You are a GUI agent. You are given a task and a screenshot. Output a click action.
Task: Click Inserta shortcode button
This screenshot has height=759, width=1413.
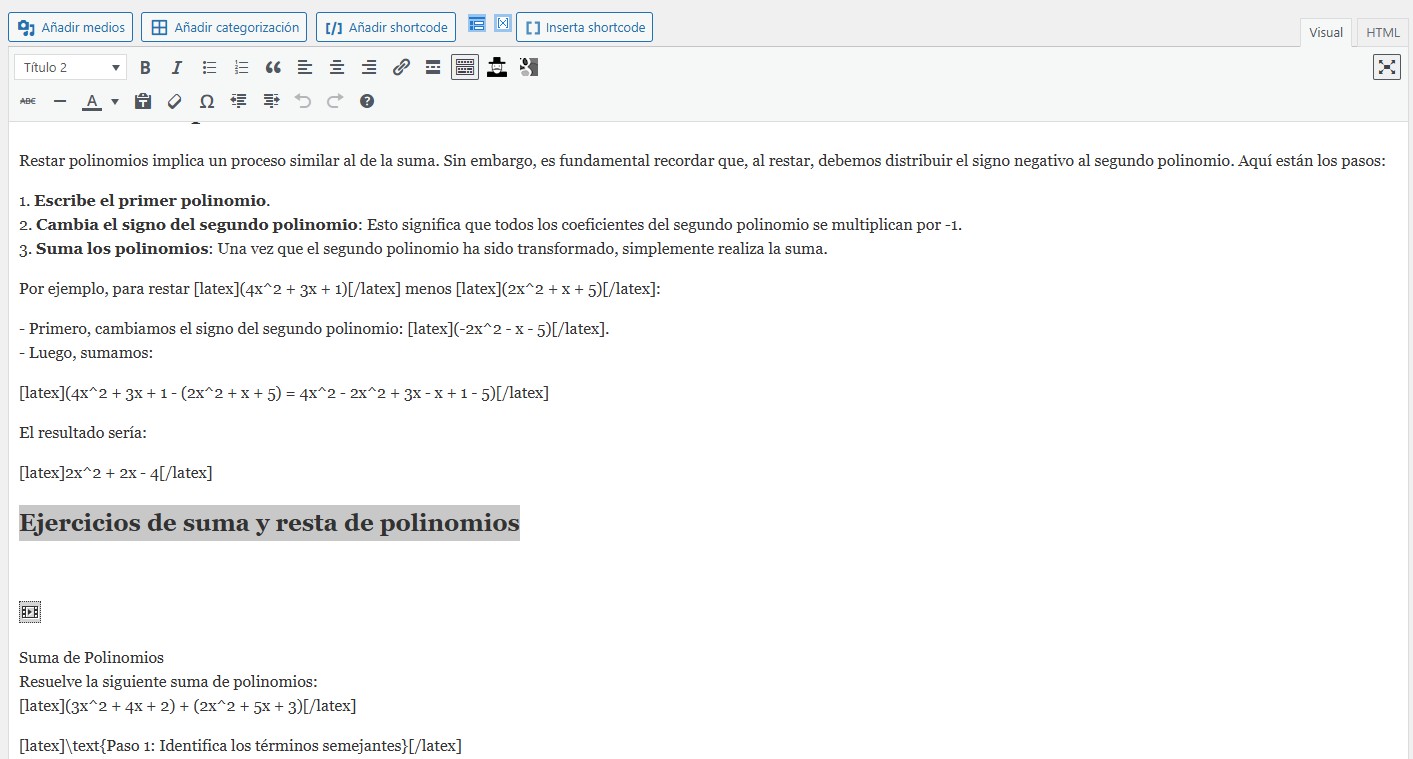tap(584, 27)
